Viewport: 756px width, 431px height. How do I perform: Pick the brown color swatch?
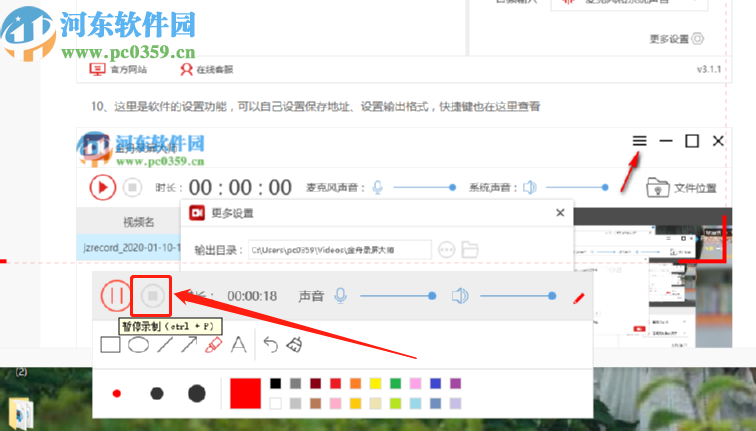coord(315,403)
